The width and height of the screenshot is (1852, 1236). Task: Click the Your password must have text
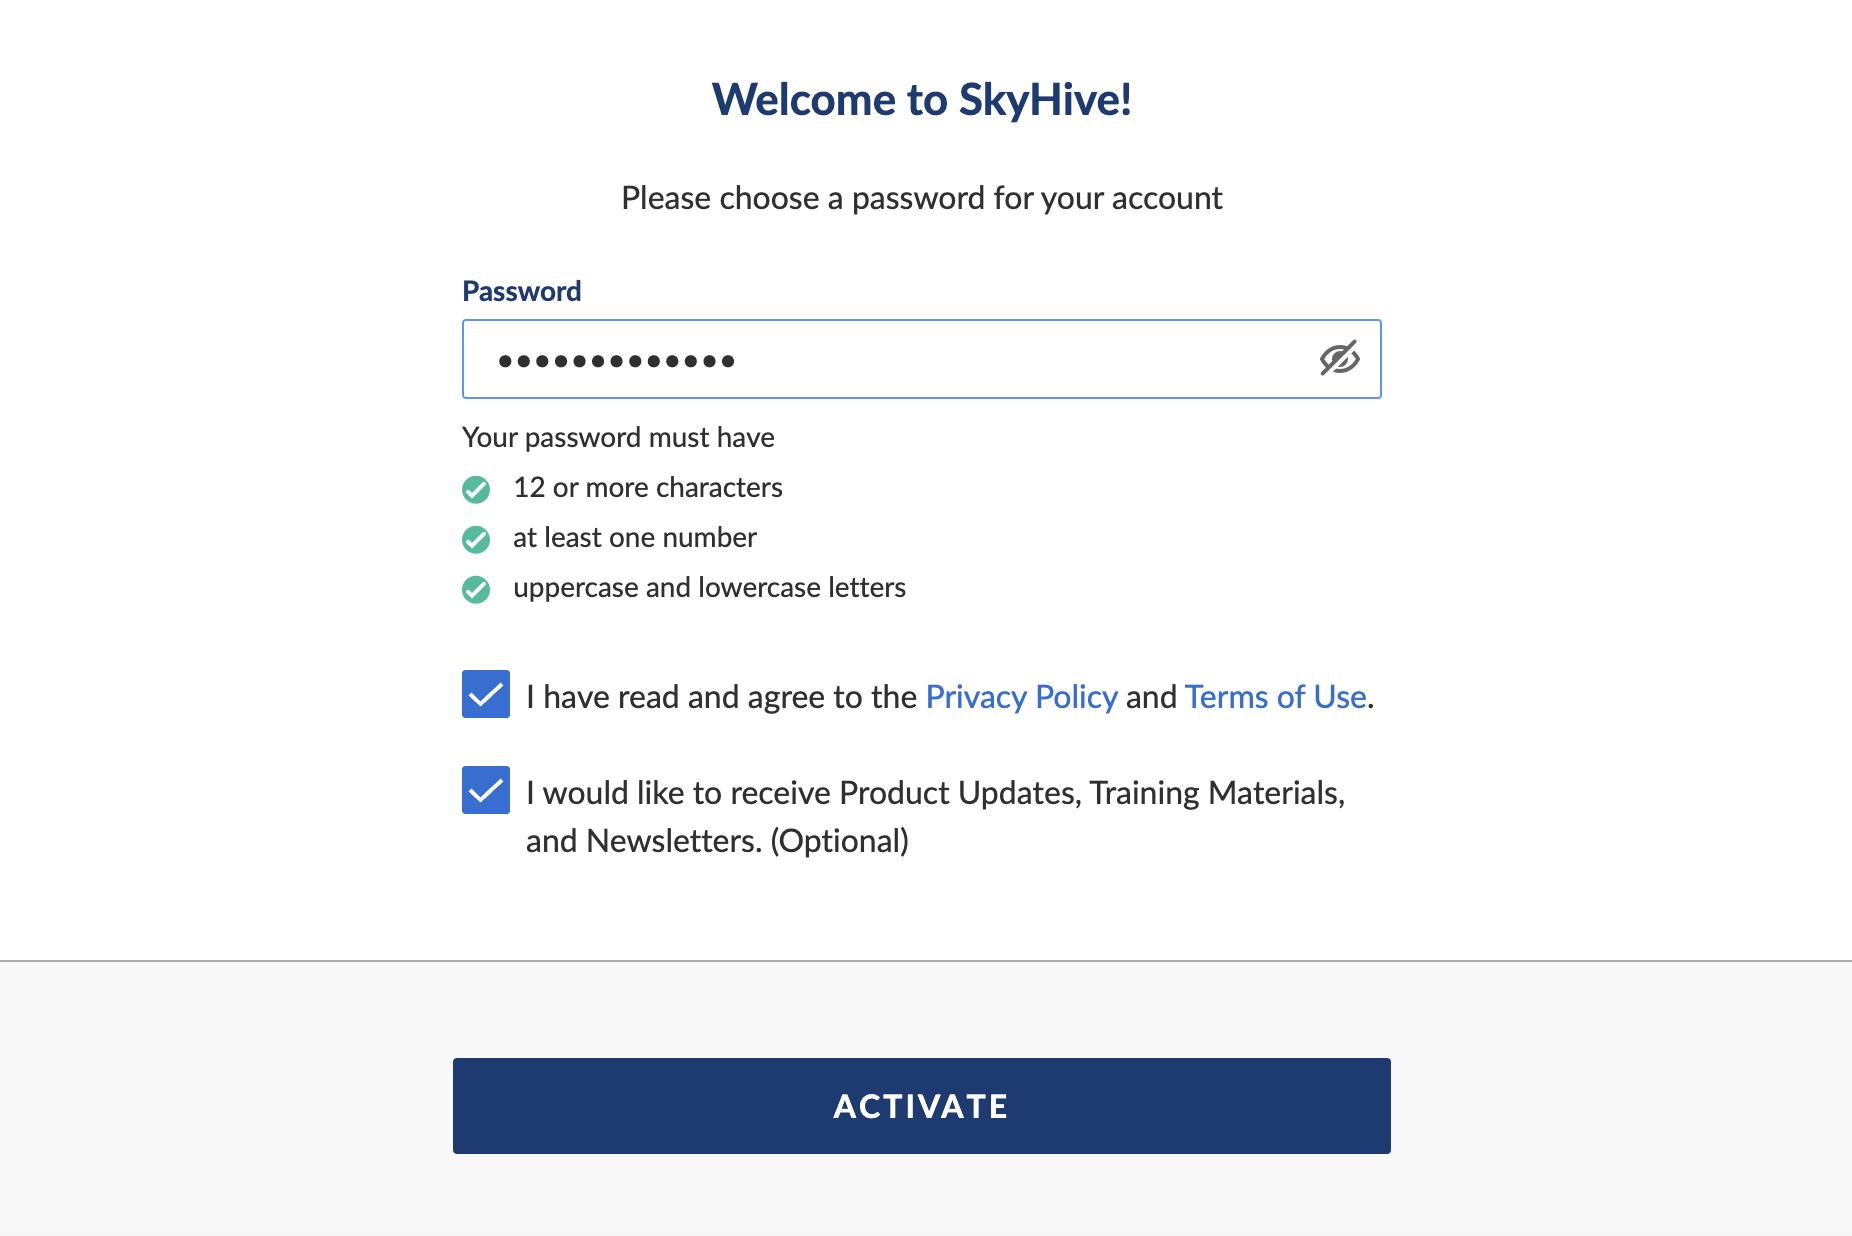[x=618, y=437]
